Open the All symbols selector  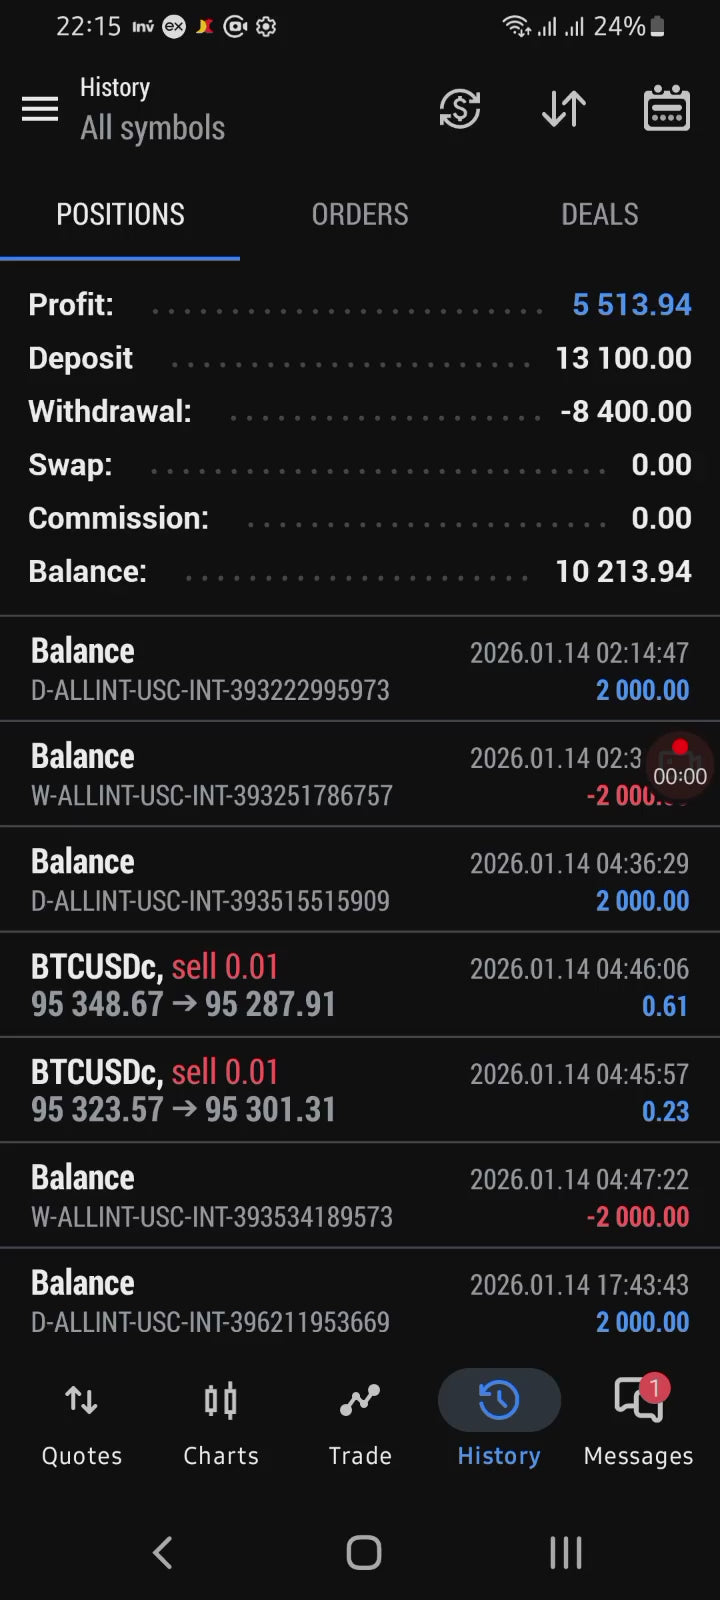click(x=153, y=128)
